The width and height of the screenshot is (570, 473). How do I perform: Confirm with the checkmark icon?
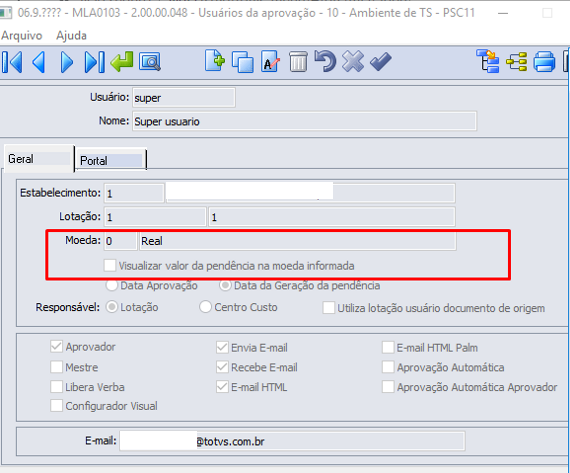[381, 61]
